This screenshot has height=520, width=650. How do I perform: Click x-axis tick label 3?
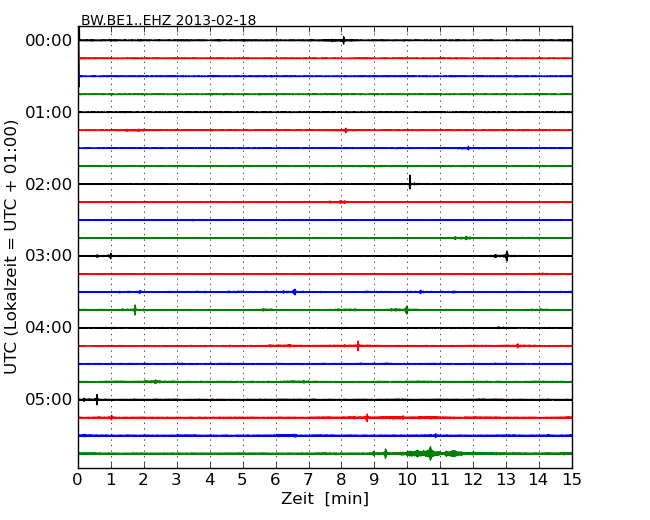point(177,480)
